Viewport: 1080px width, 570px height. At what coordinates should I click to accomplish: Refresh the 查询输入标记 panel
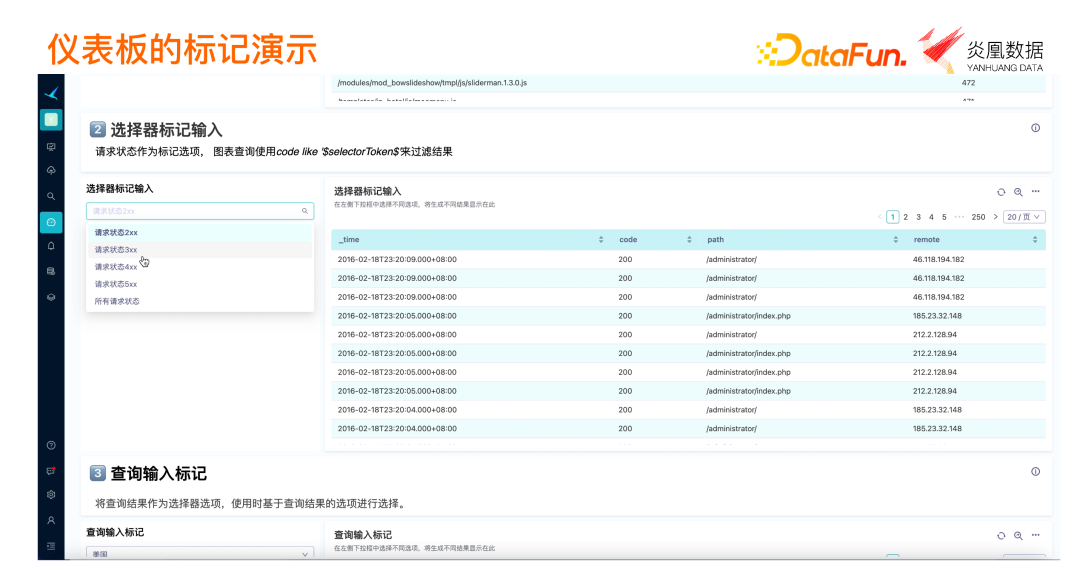[1001, 536]
